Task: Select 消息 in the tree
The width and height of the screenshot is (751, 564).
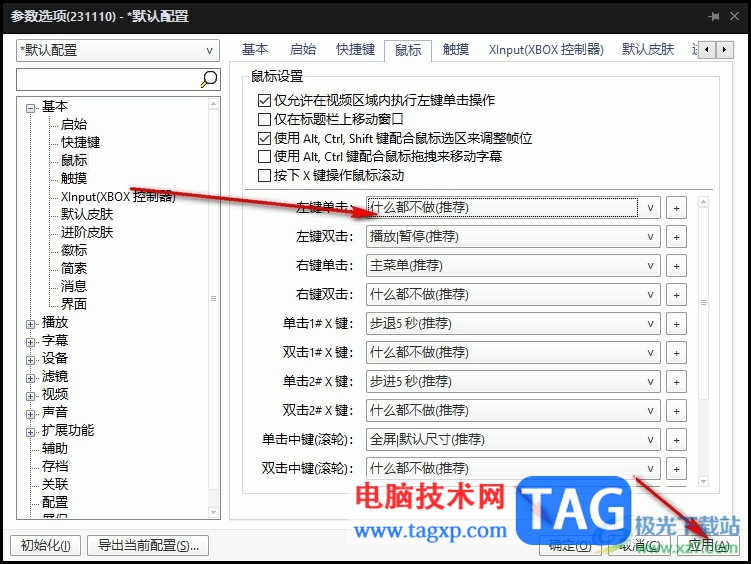Action: [x=74, y=286]
